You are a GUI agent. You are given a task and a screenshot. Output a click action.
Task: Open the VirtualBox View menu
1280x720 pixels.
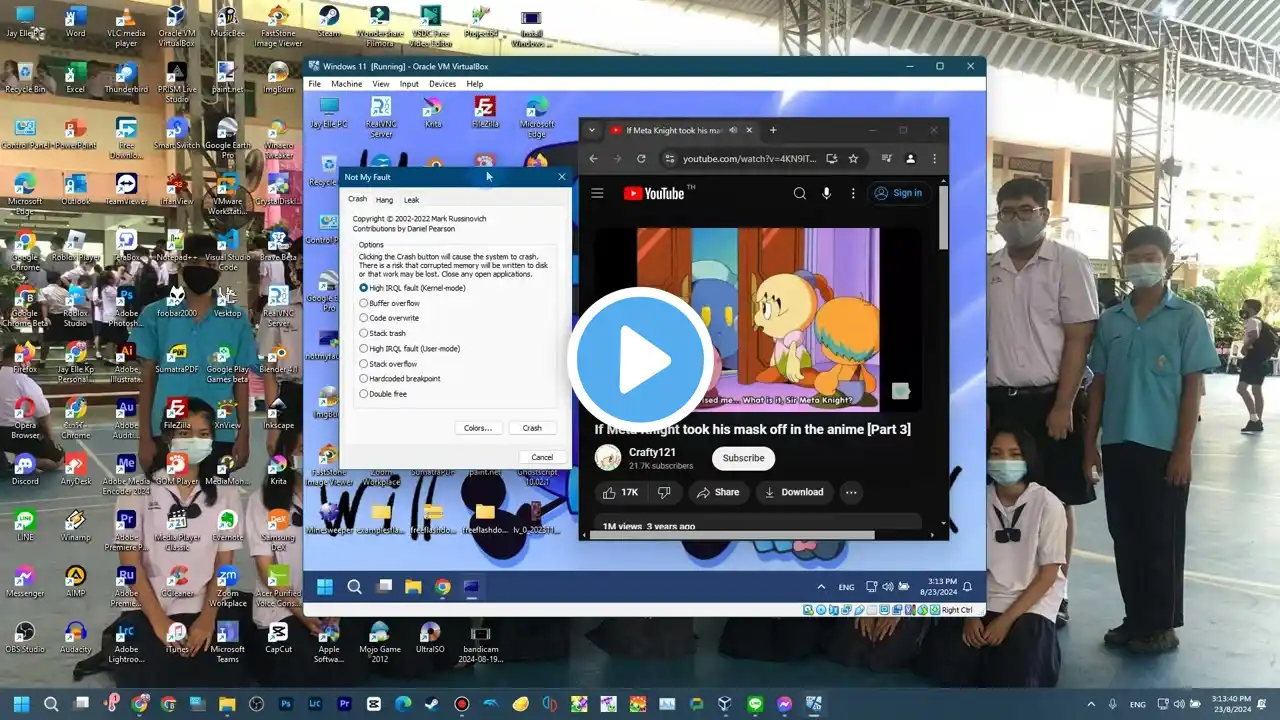[381, 84]
